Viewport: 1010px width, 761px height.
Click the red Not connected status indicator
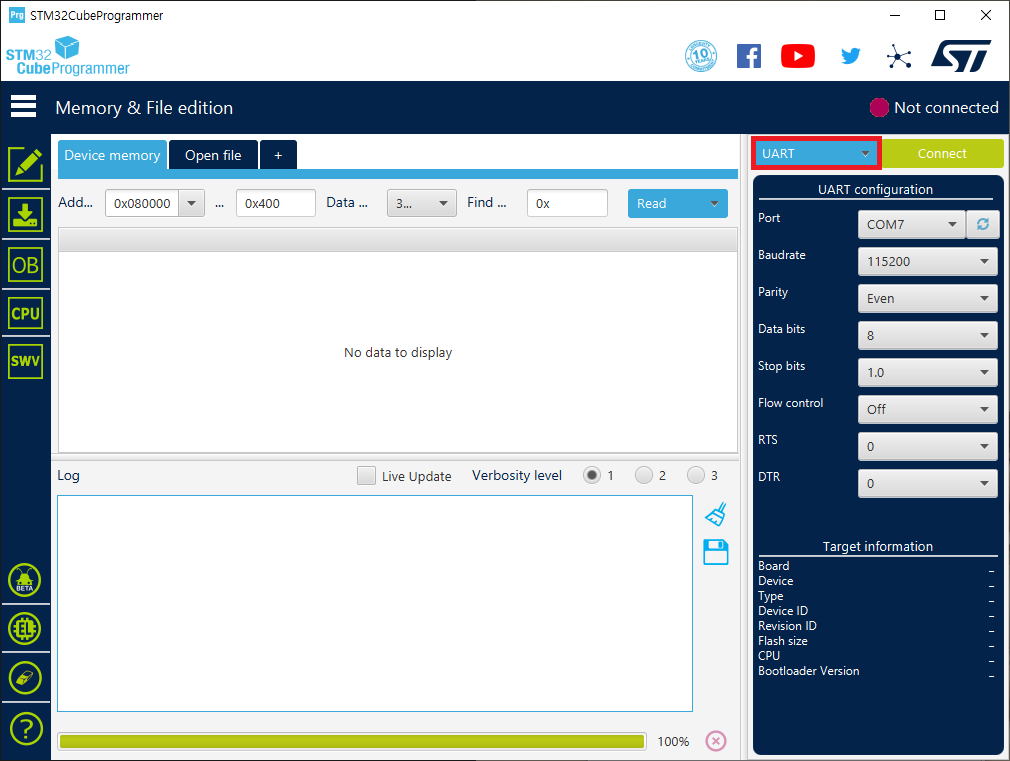point(879,108)
